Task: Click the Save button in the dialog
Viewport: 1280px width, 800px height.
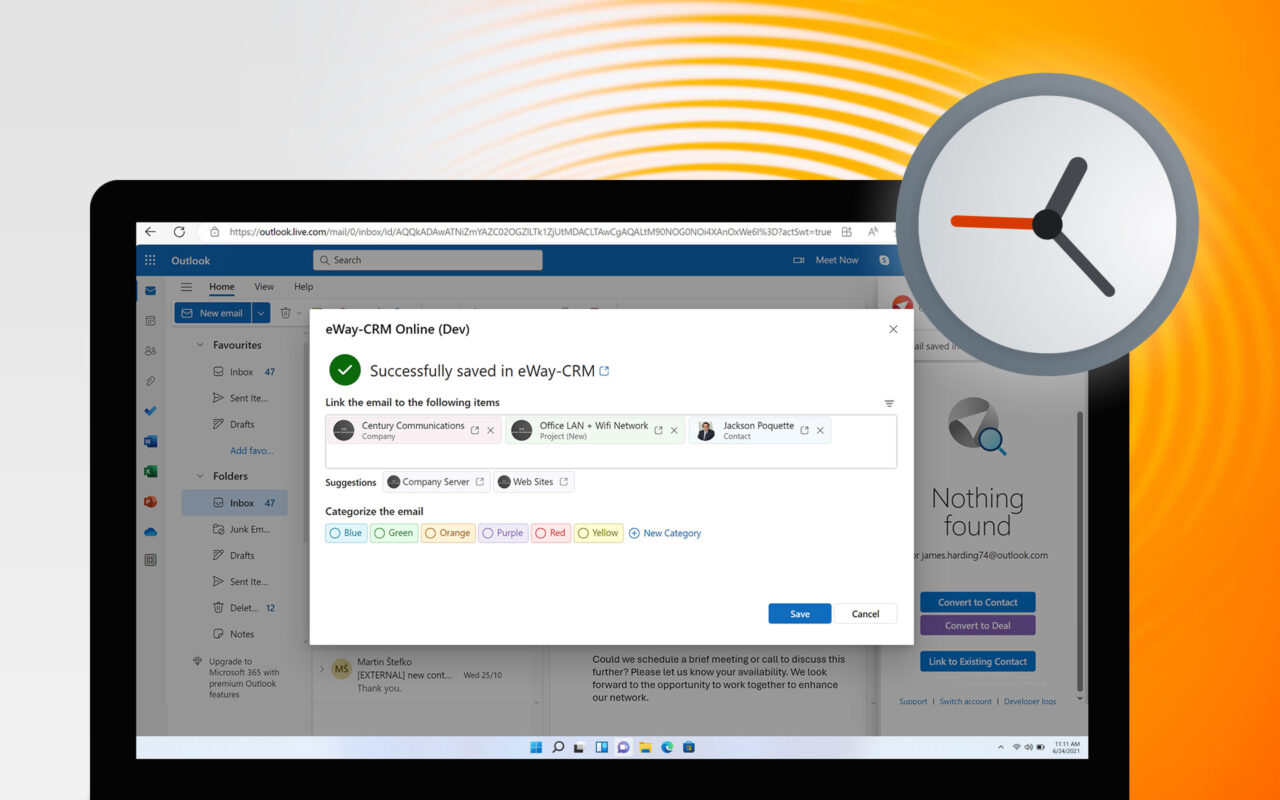Action: 800,614
